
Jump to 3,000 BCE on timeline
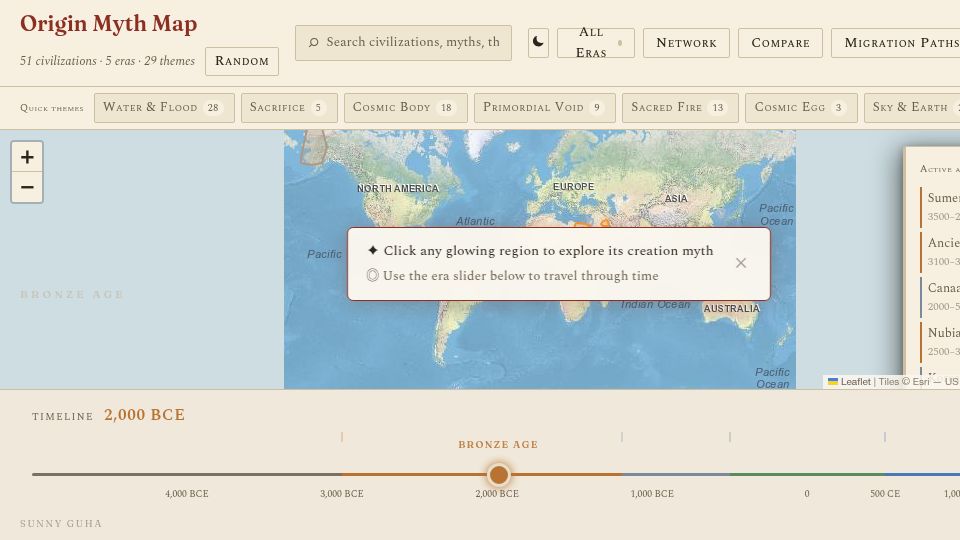click(x=342, y=493)
